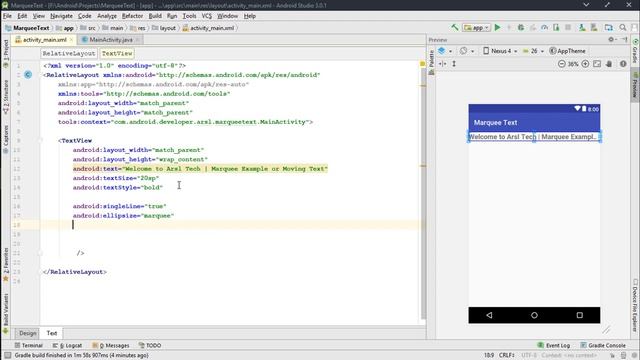Open the design surface layers dropdown
Screen dimensions: 640x360
coord(444,51)
